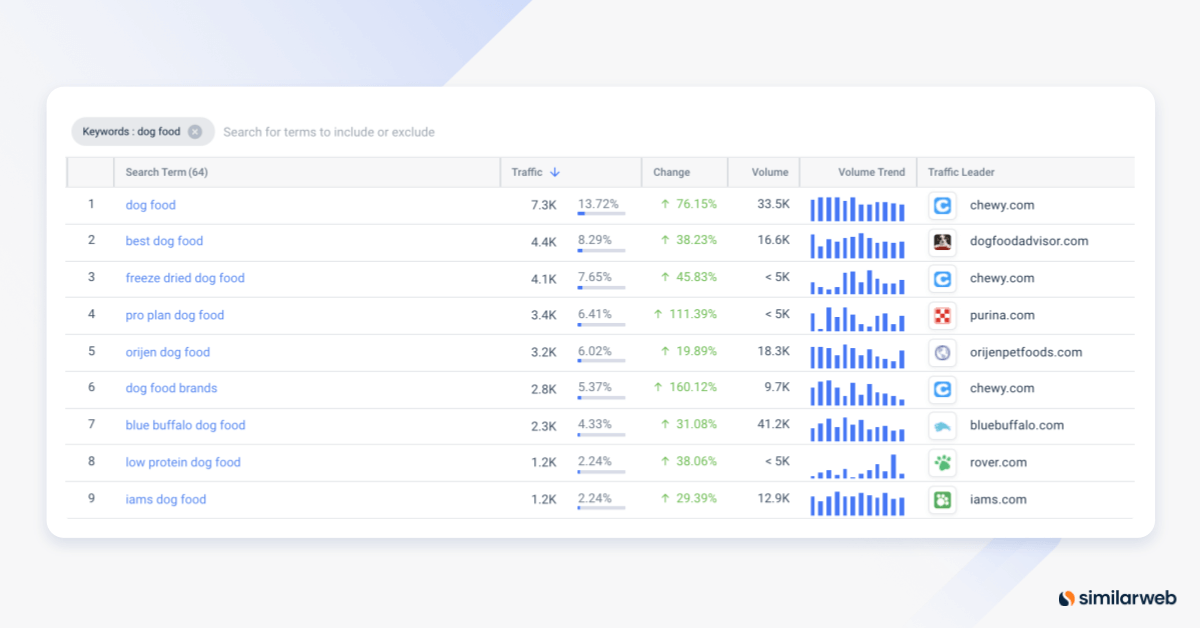
Task: Click the orijenpetfoods.com favicon icon
Action: (942, 352)
